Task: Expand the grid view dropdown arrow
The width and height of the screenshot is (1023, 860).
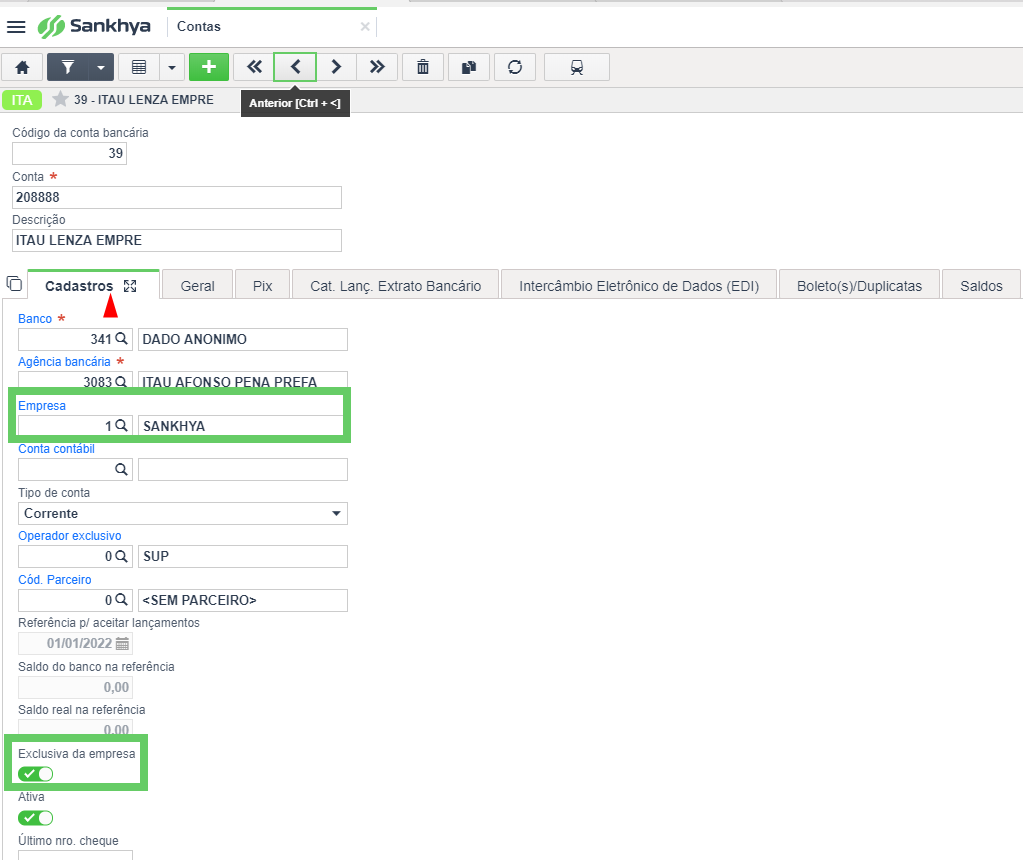Action: click(172, 67)
